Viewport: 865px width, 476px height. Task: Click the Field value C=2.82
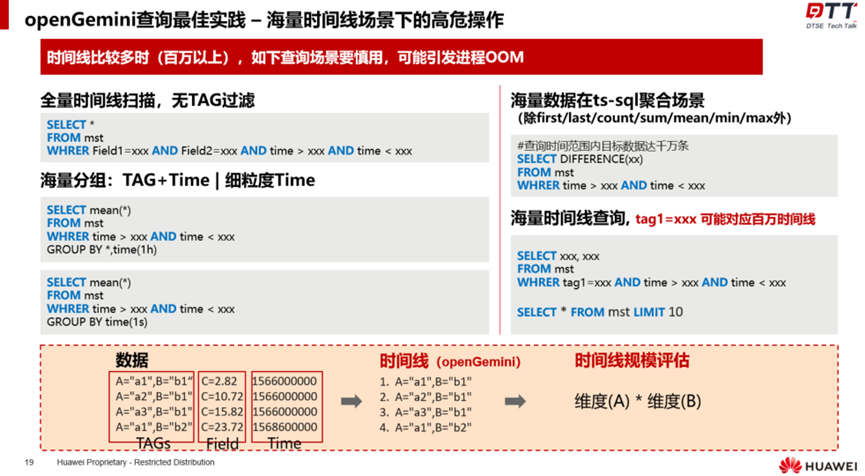219,381
